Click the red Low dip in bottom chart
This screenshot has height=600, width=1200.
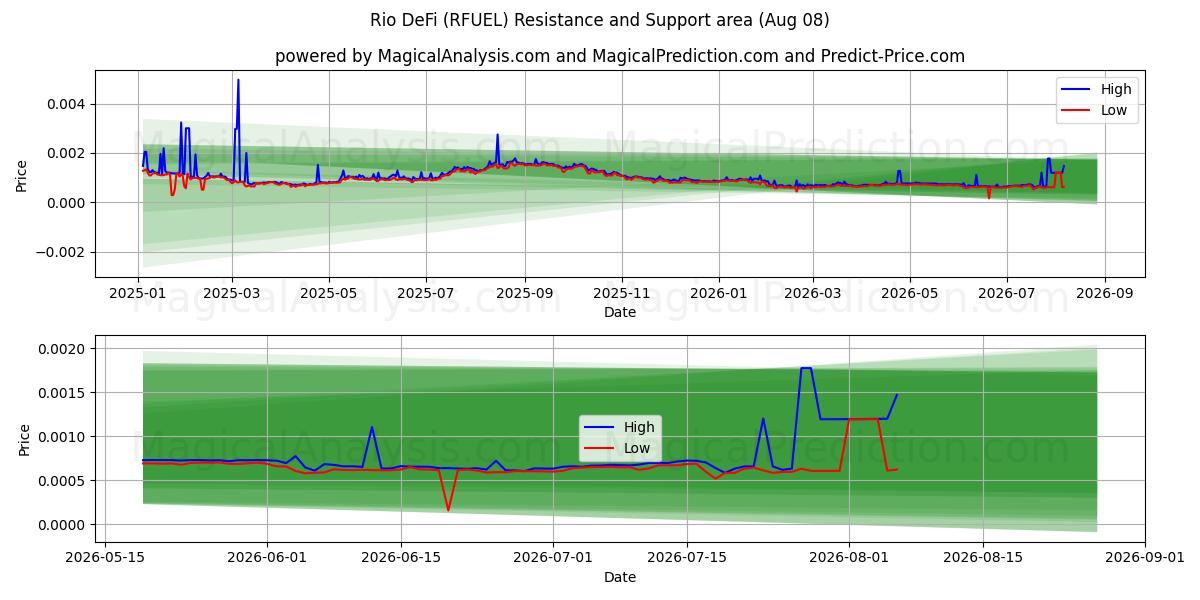click(x=448, y=510)
